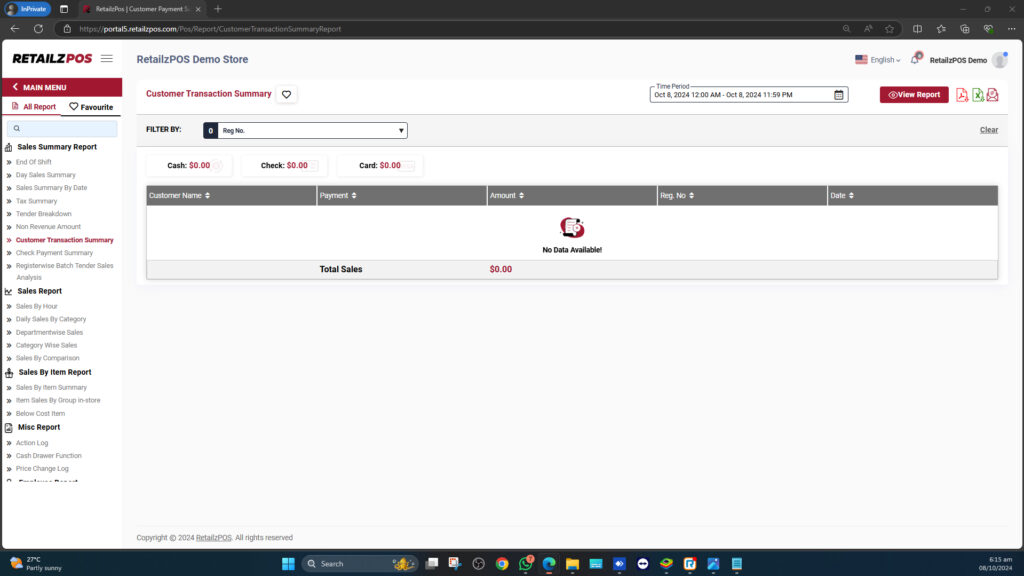Expand the browser settings menu
1024x576 pixels.
coord(1012,29)
